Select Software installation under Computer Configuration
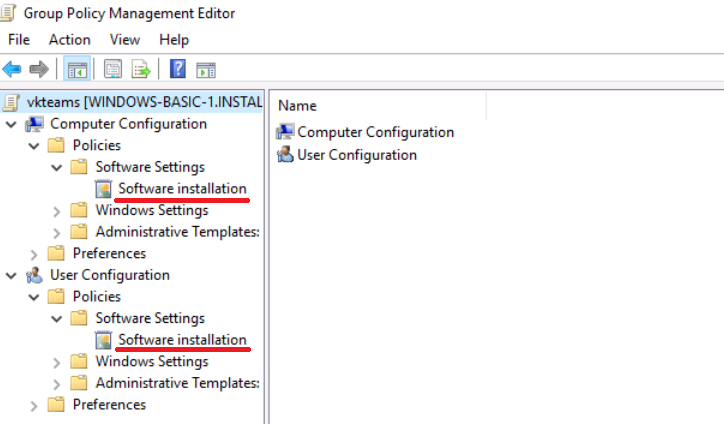This screenshot has width=724, height=424. [181, 189]
